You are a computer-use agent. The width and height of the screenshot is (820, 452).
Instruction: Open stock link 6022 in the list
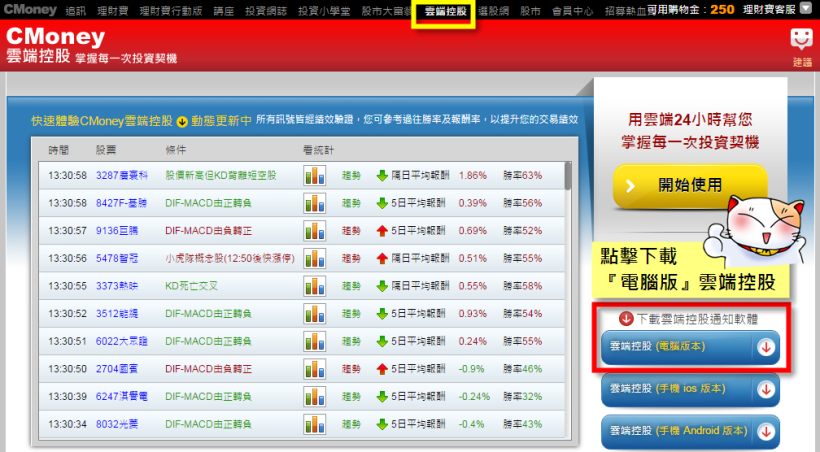(121, 342)
